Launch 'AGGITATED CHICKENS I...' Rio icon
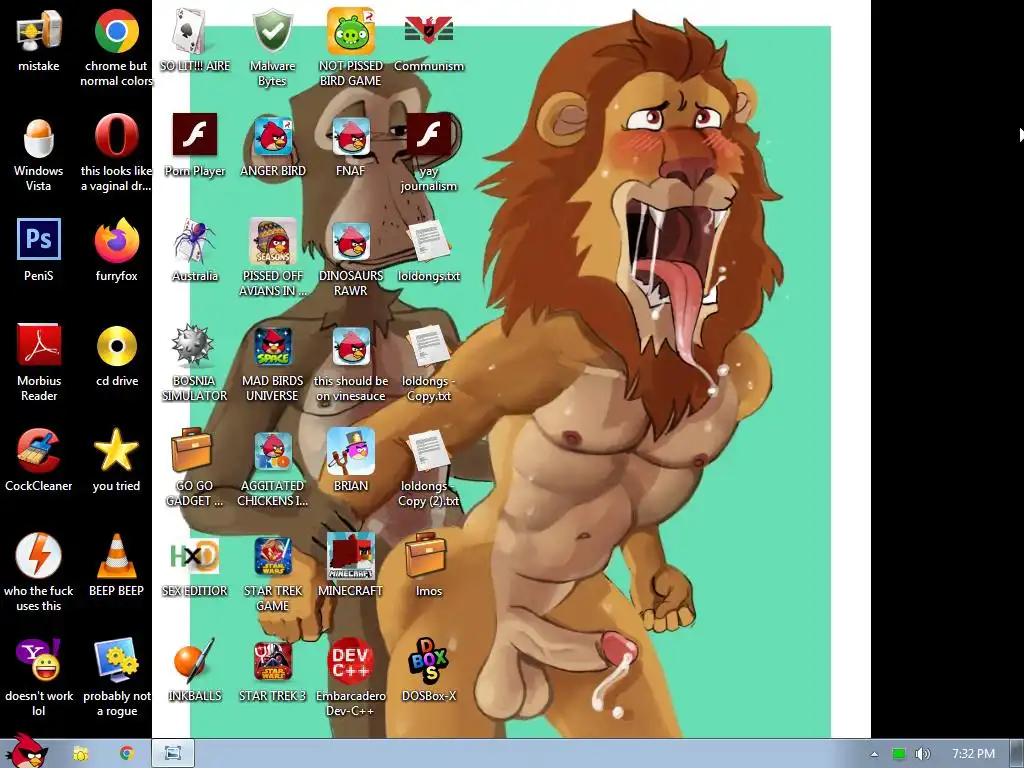 pos(273,451)
